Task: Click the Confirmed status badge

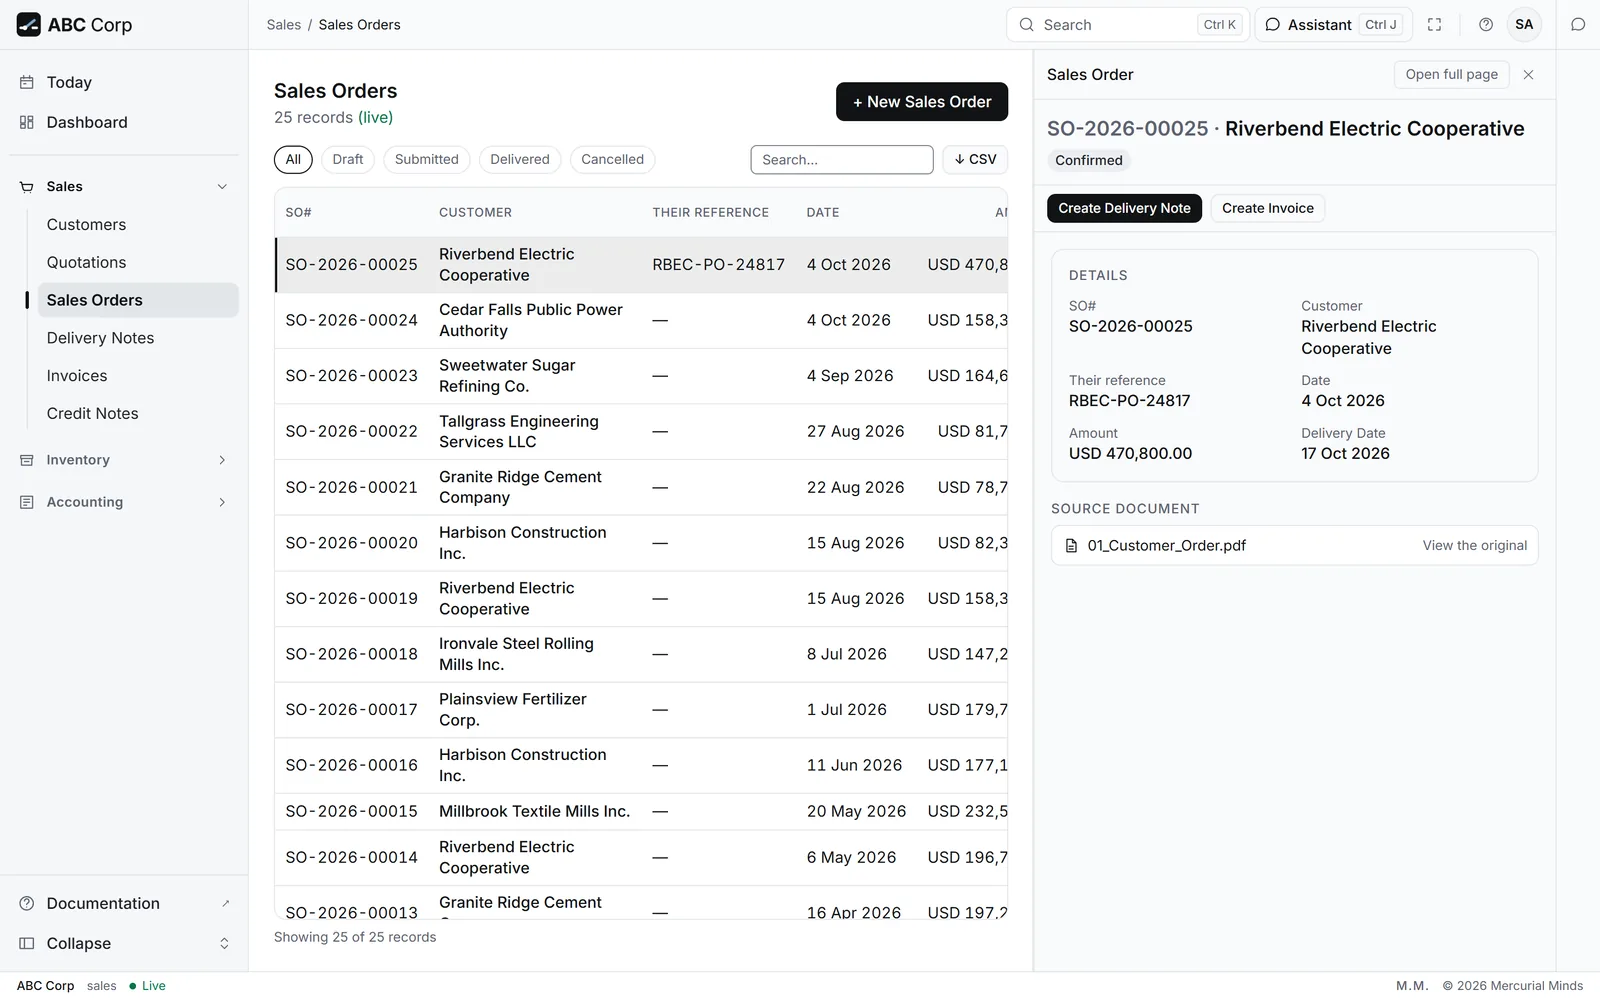Action: point(1089,160)
